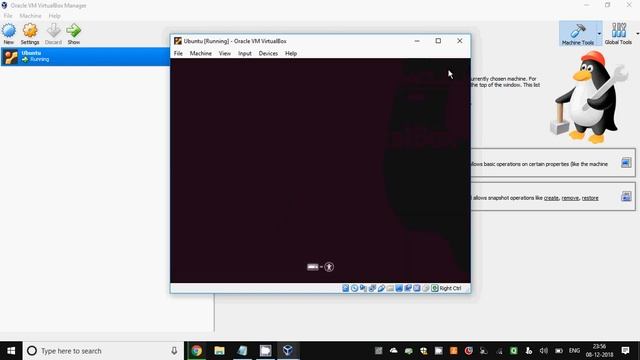This screenshot has height=360, width=640.
Task: Open Help menu in Ubuntu VM window
Action: tap(291, 53)
